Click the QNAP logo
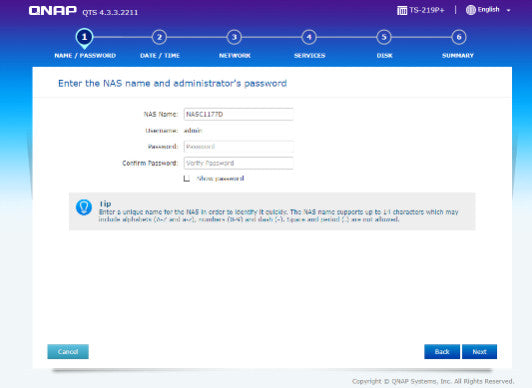 pos(53,11)
